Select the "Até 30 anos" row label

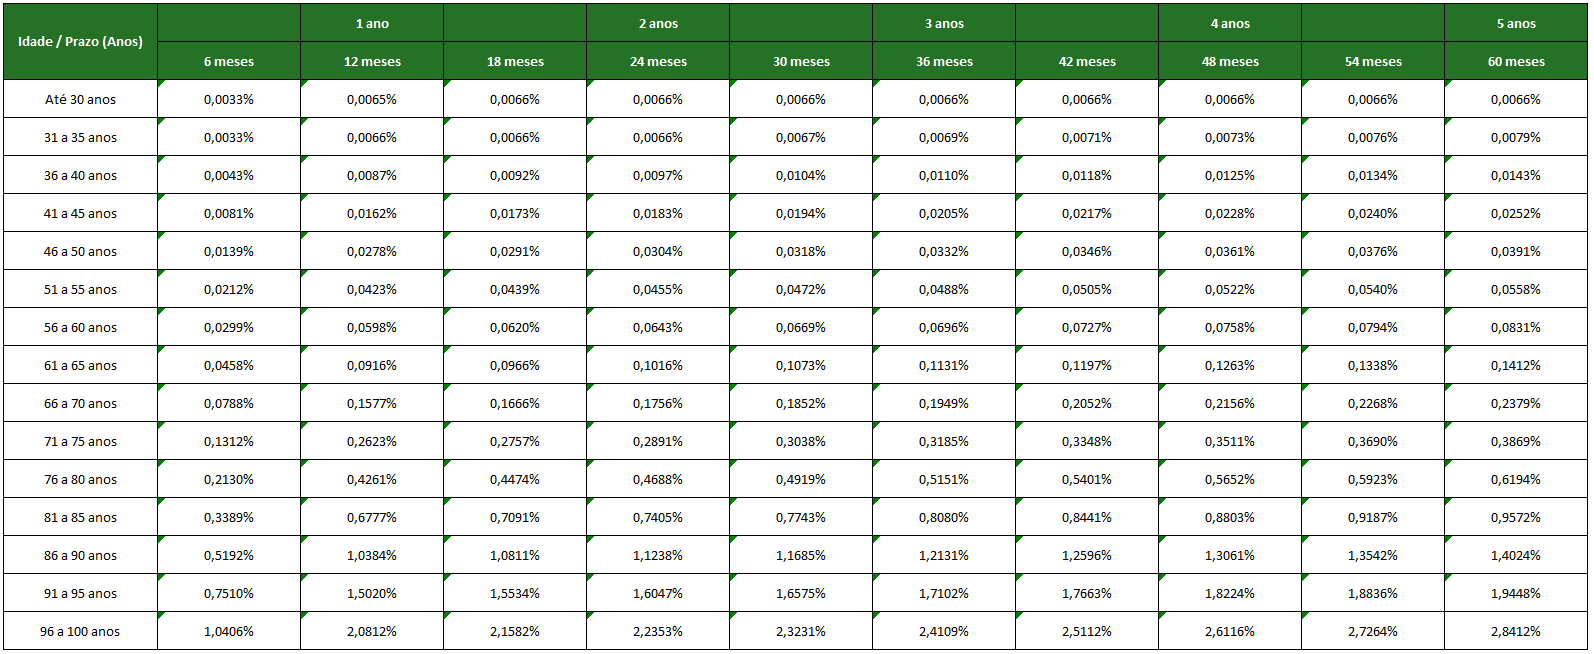pyautogui.click(x=80, y=100)
